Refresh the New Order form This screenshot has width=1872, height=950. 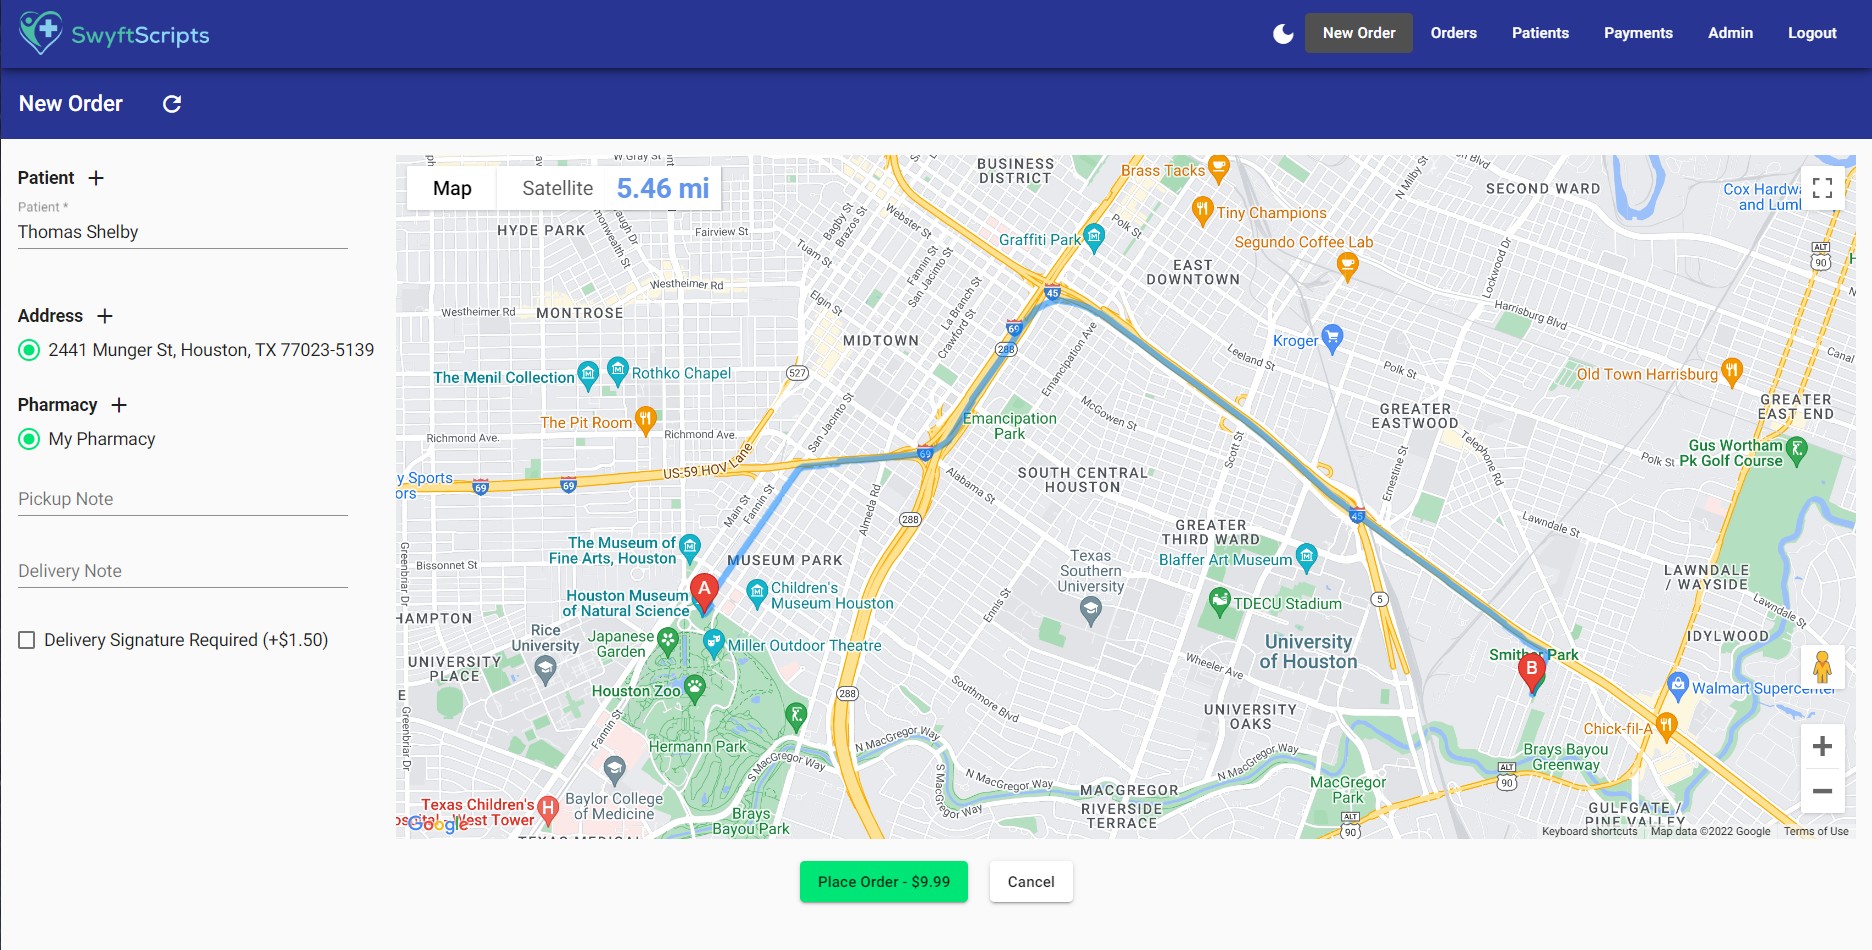(172, 104)
